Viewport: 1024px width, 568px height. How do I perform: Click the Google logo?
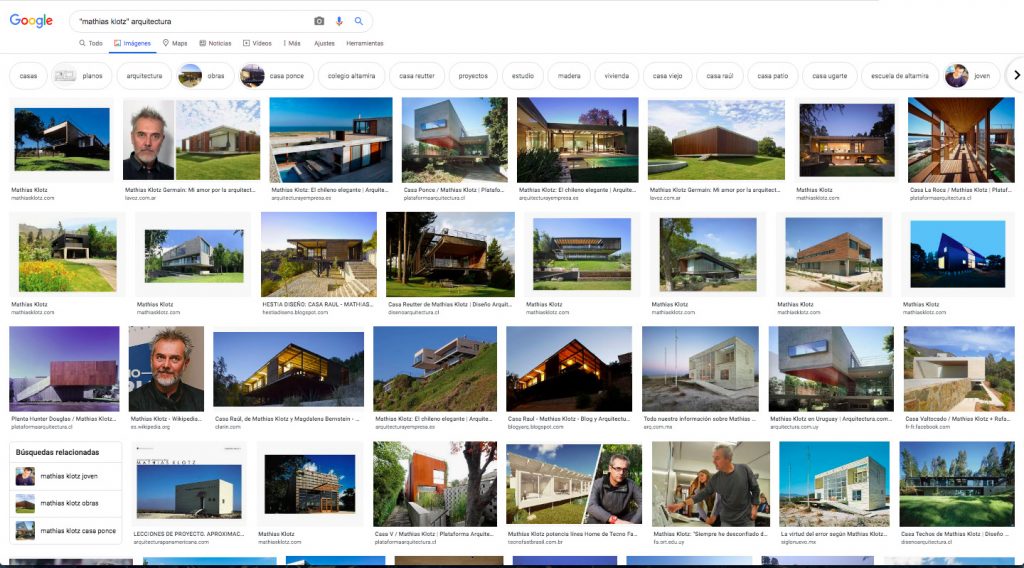[31, 21]
